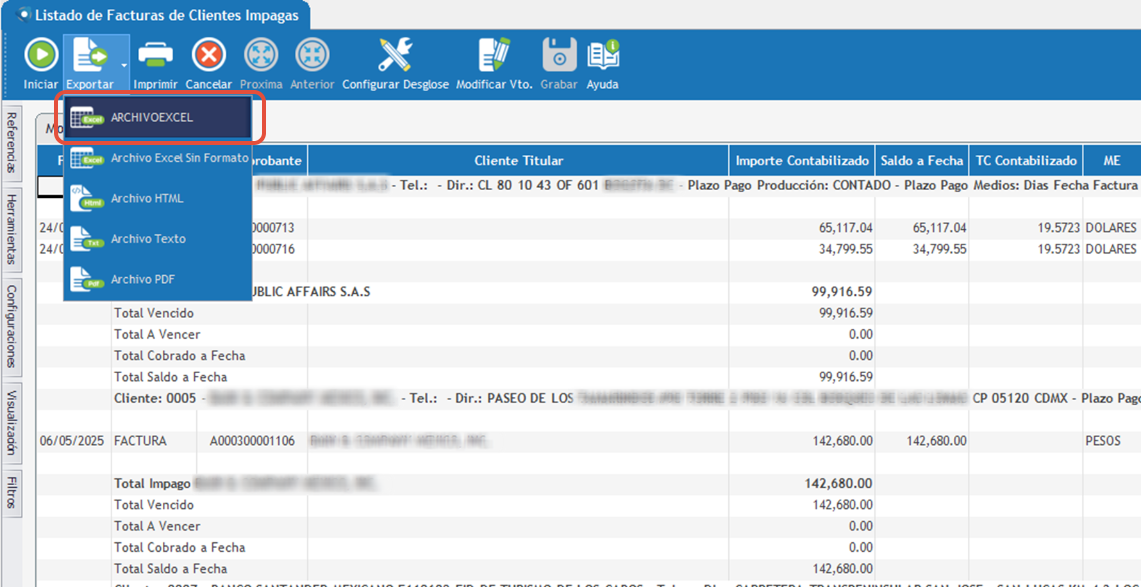Viewport: 1141px width, 587px height.
Task: Click the Modificar Vto. icon
Action: 494,55
